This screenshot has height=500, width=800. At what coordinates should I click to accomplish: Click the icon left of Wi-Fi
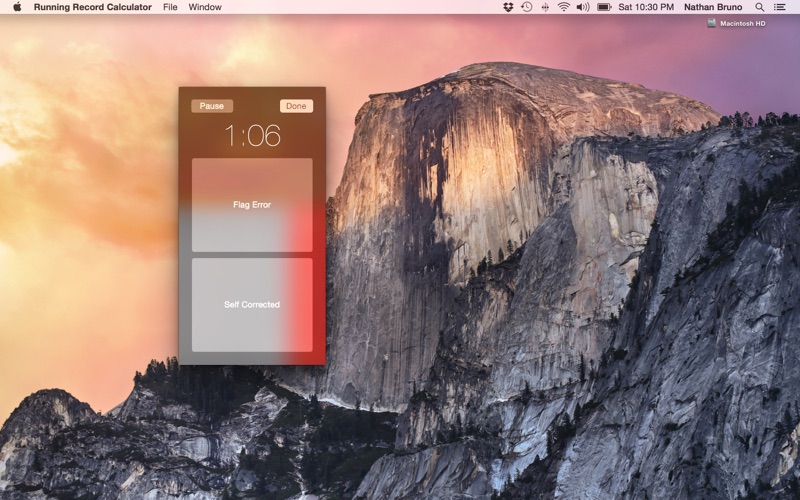[545, 7]
